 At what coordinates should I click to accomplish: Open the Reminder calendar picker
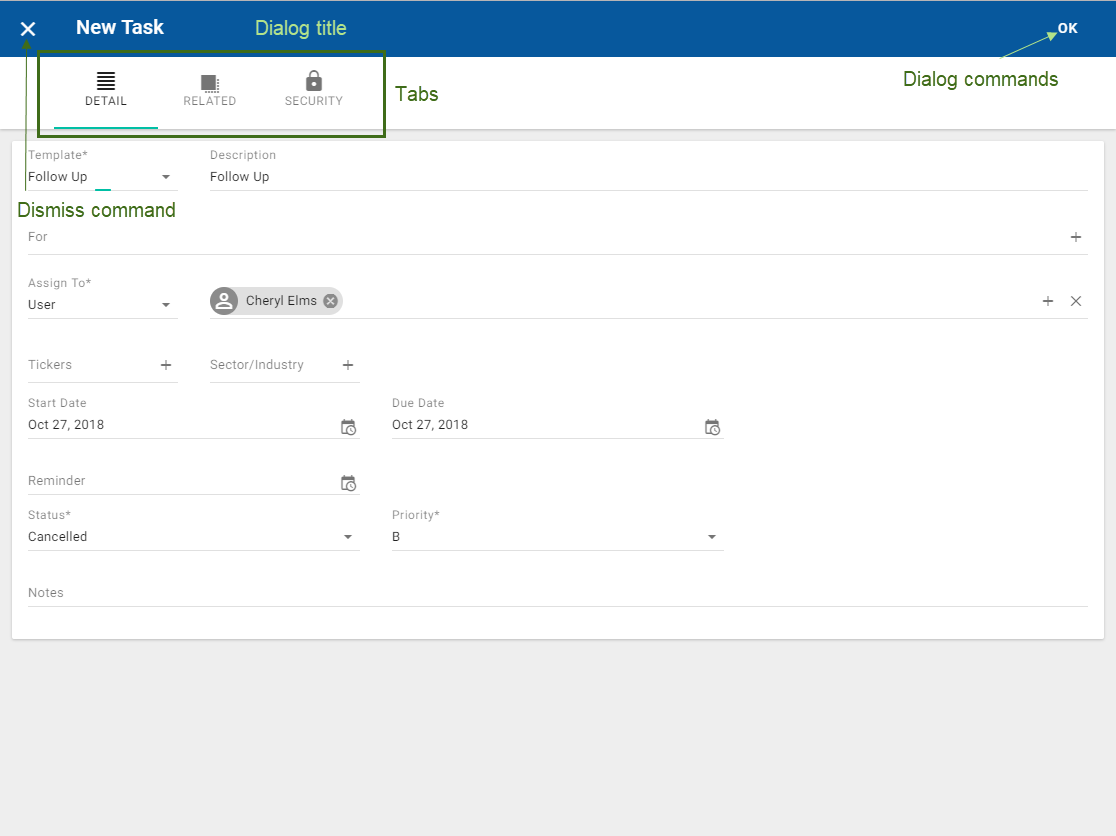(x=348, y=483)
